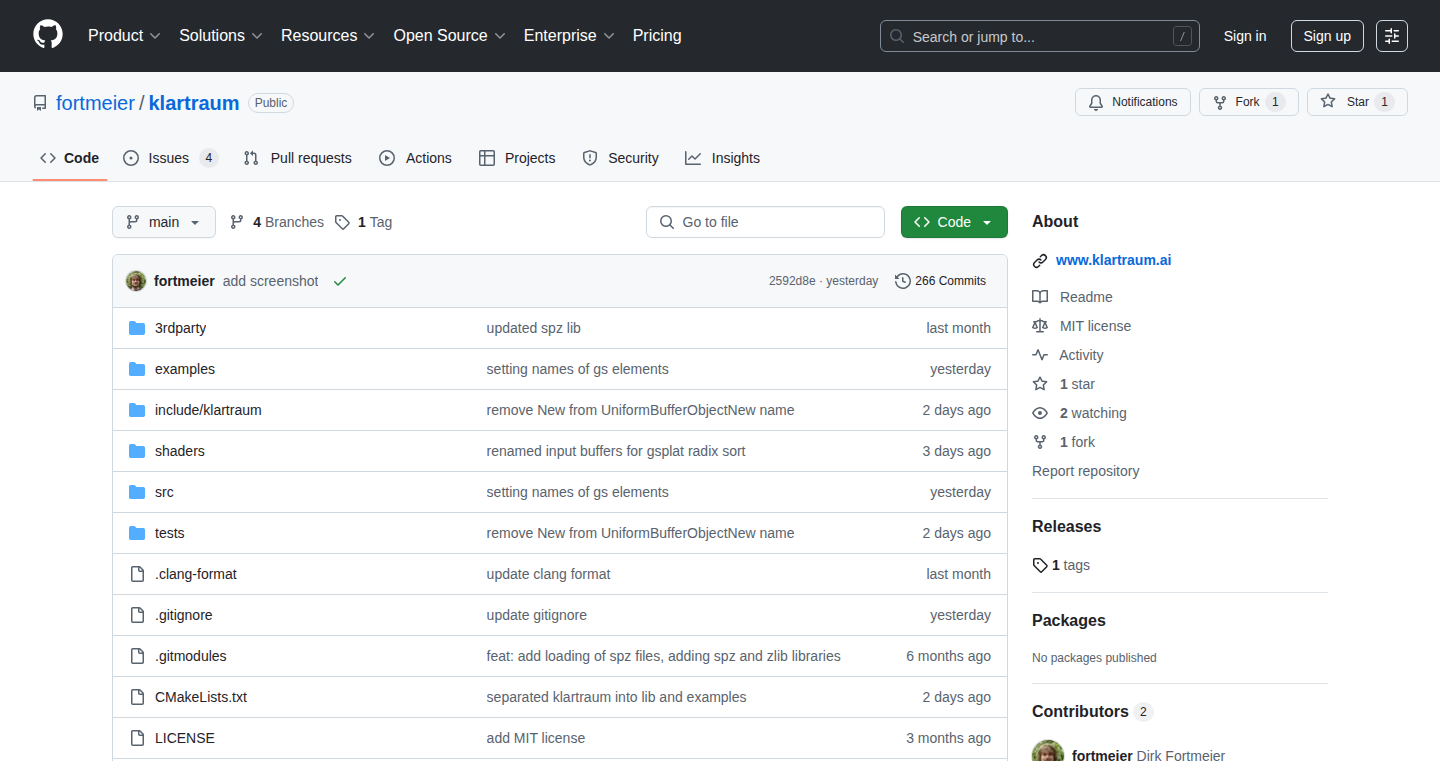The height and width of the screenshot is (761, 1440).
Task: Open separated klartraum into lib commit
Action: tap(617, 697)
